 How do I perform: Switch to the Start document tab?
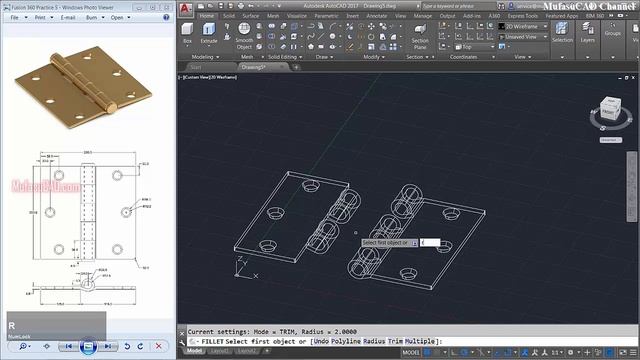196,67
